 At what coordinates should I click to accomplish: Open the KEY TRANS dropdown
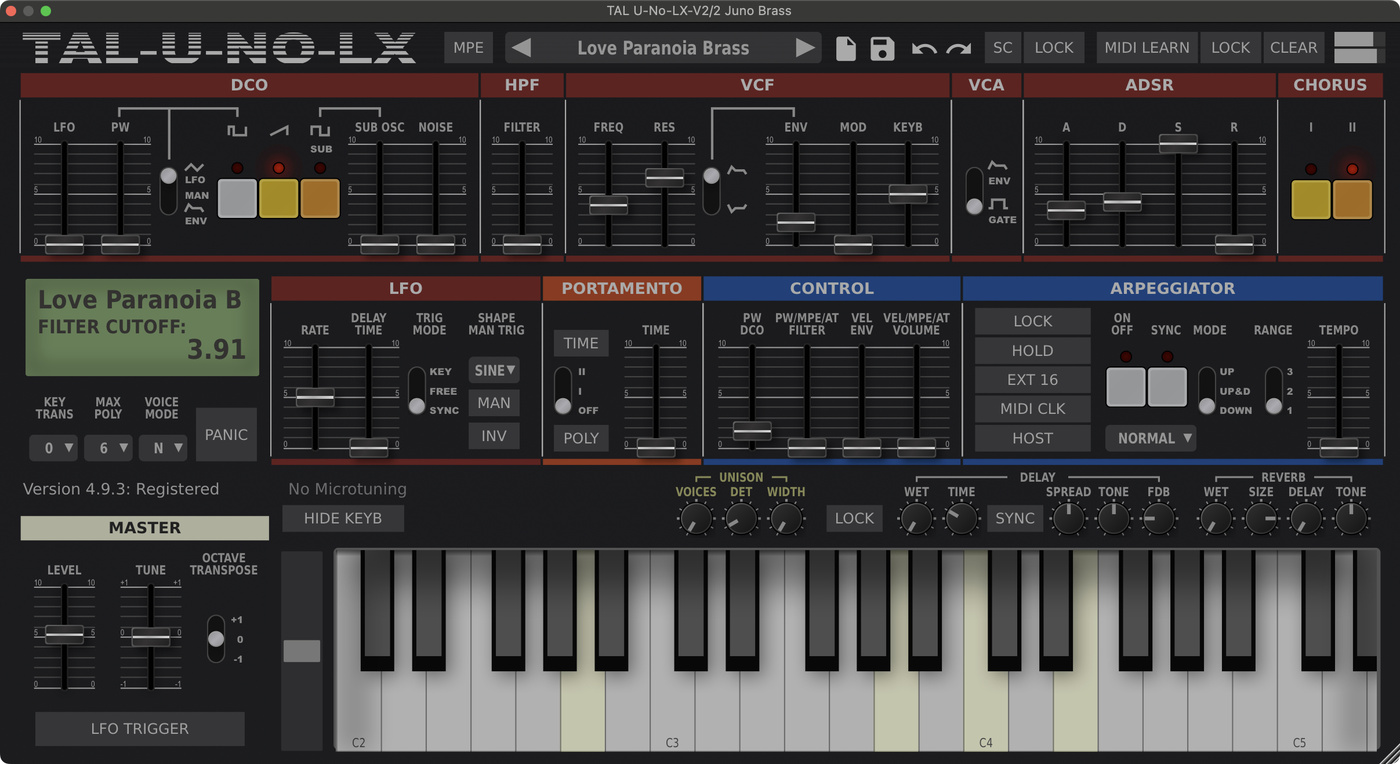54,448
